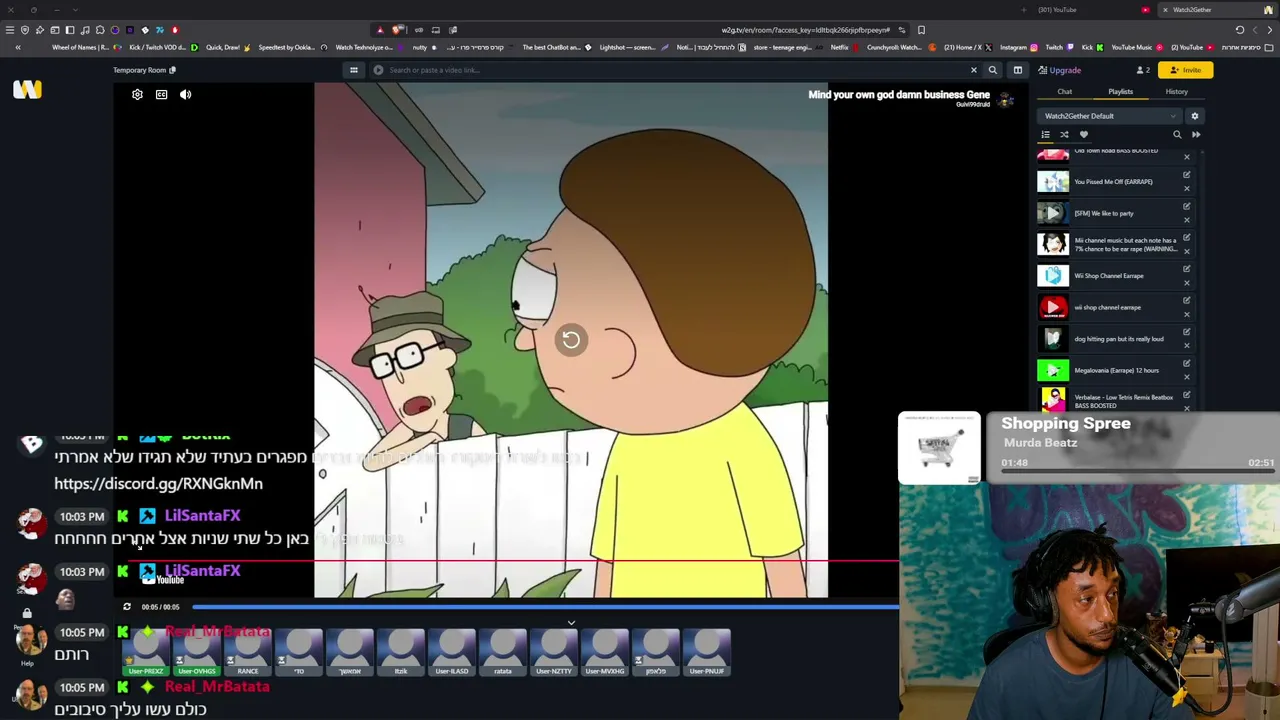Replay the finished video
Screen dimensions: 1280x720
[571, 340]
